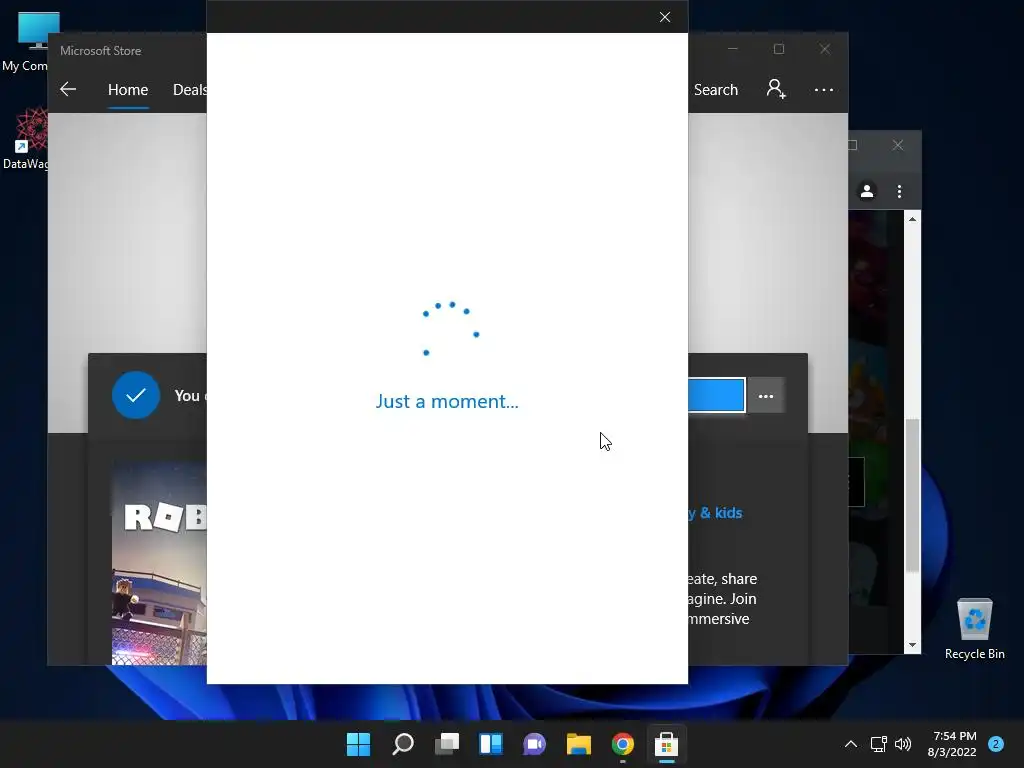Click the vertical scrollbar thumb in the back window

point(912,494)
